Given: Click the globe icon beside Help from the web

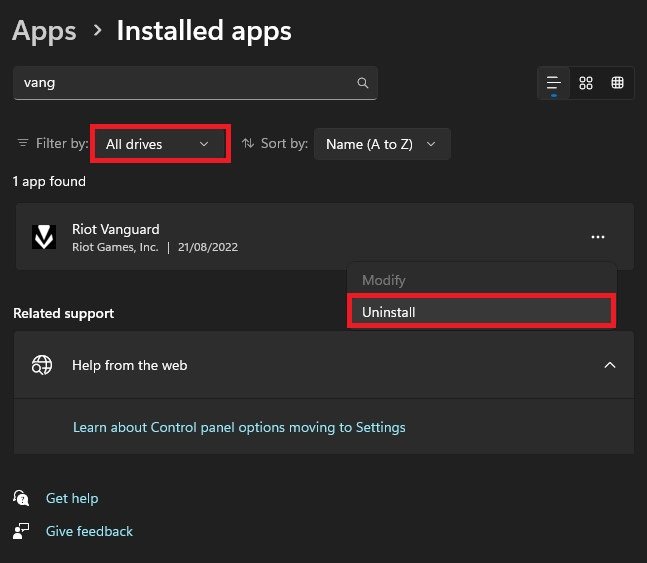Looking at the screenshot, I should (42, 365).
